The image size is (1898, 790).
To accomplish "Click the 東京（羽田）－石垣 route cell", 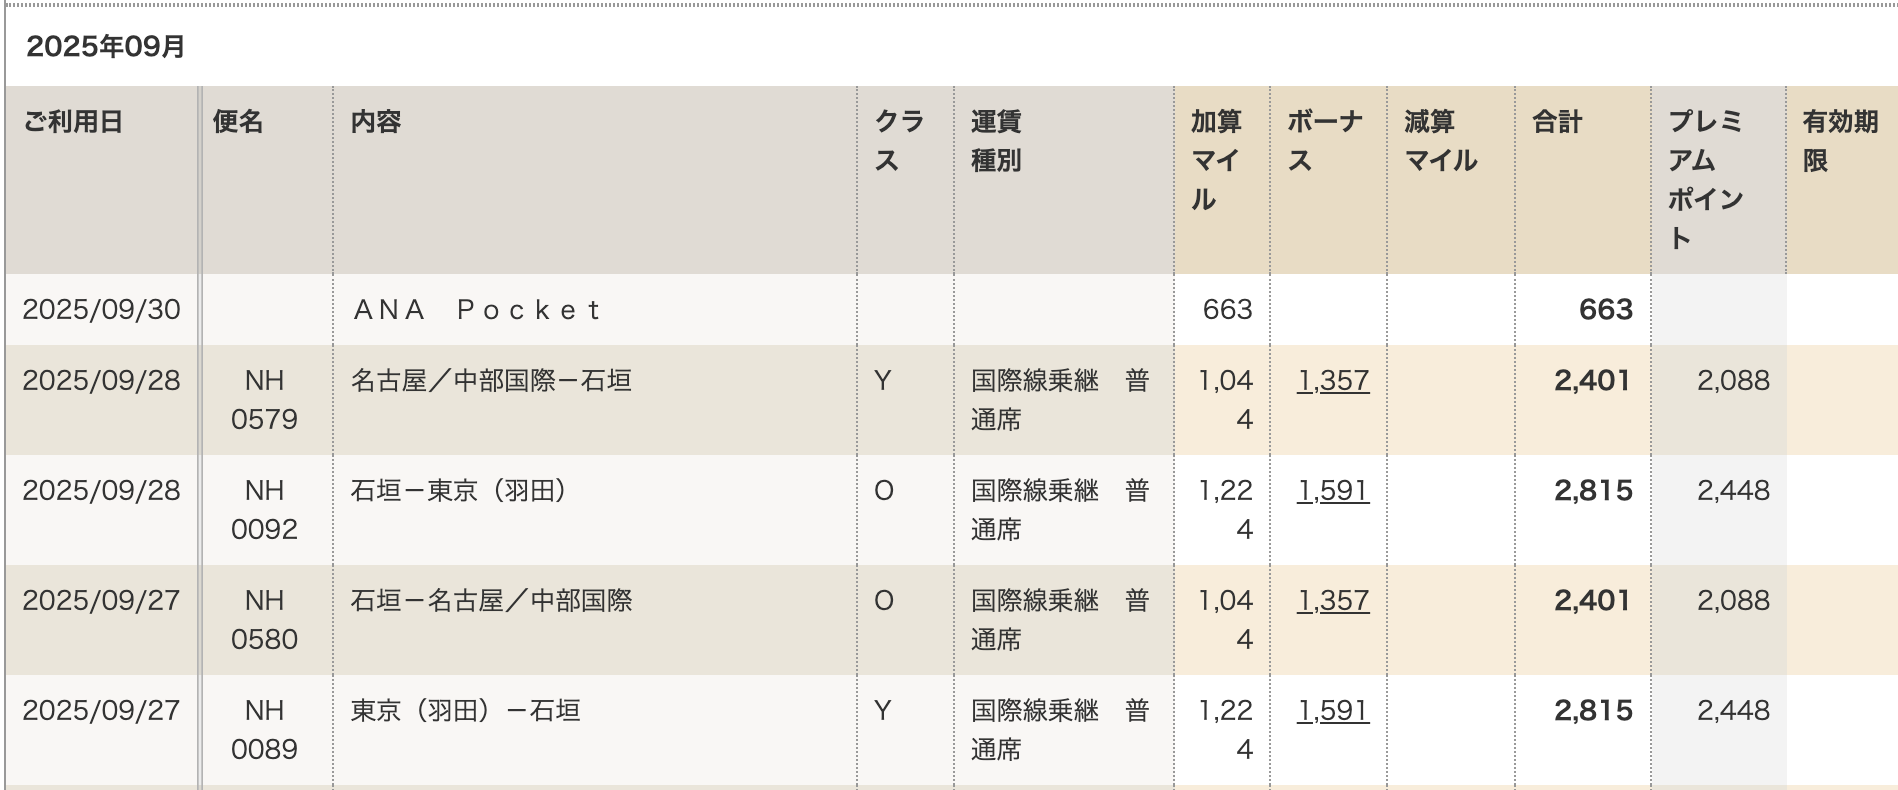I will click(x=465, y=711).
